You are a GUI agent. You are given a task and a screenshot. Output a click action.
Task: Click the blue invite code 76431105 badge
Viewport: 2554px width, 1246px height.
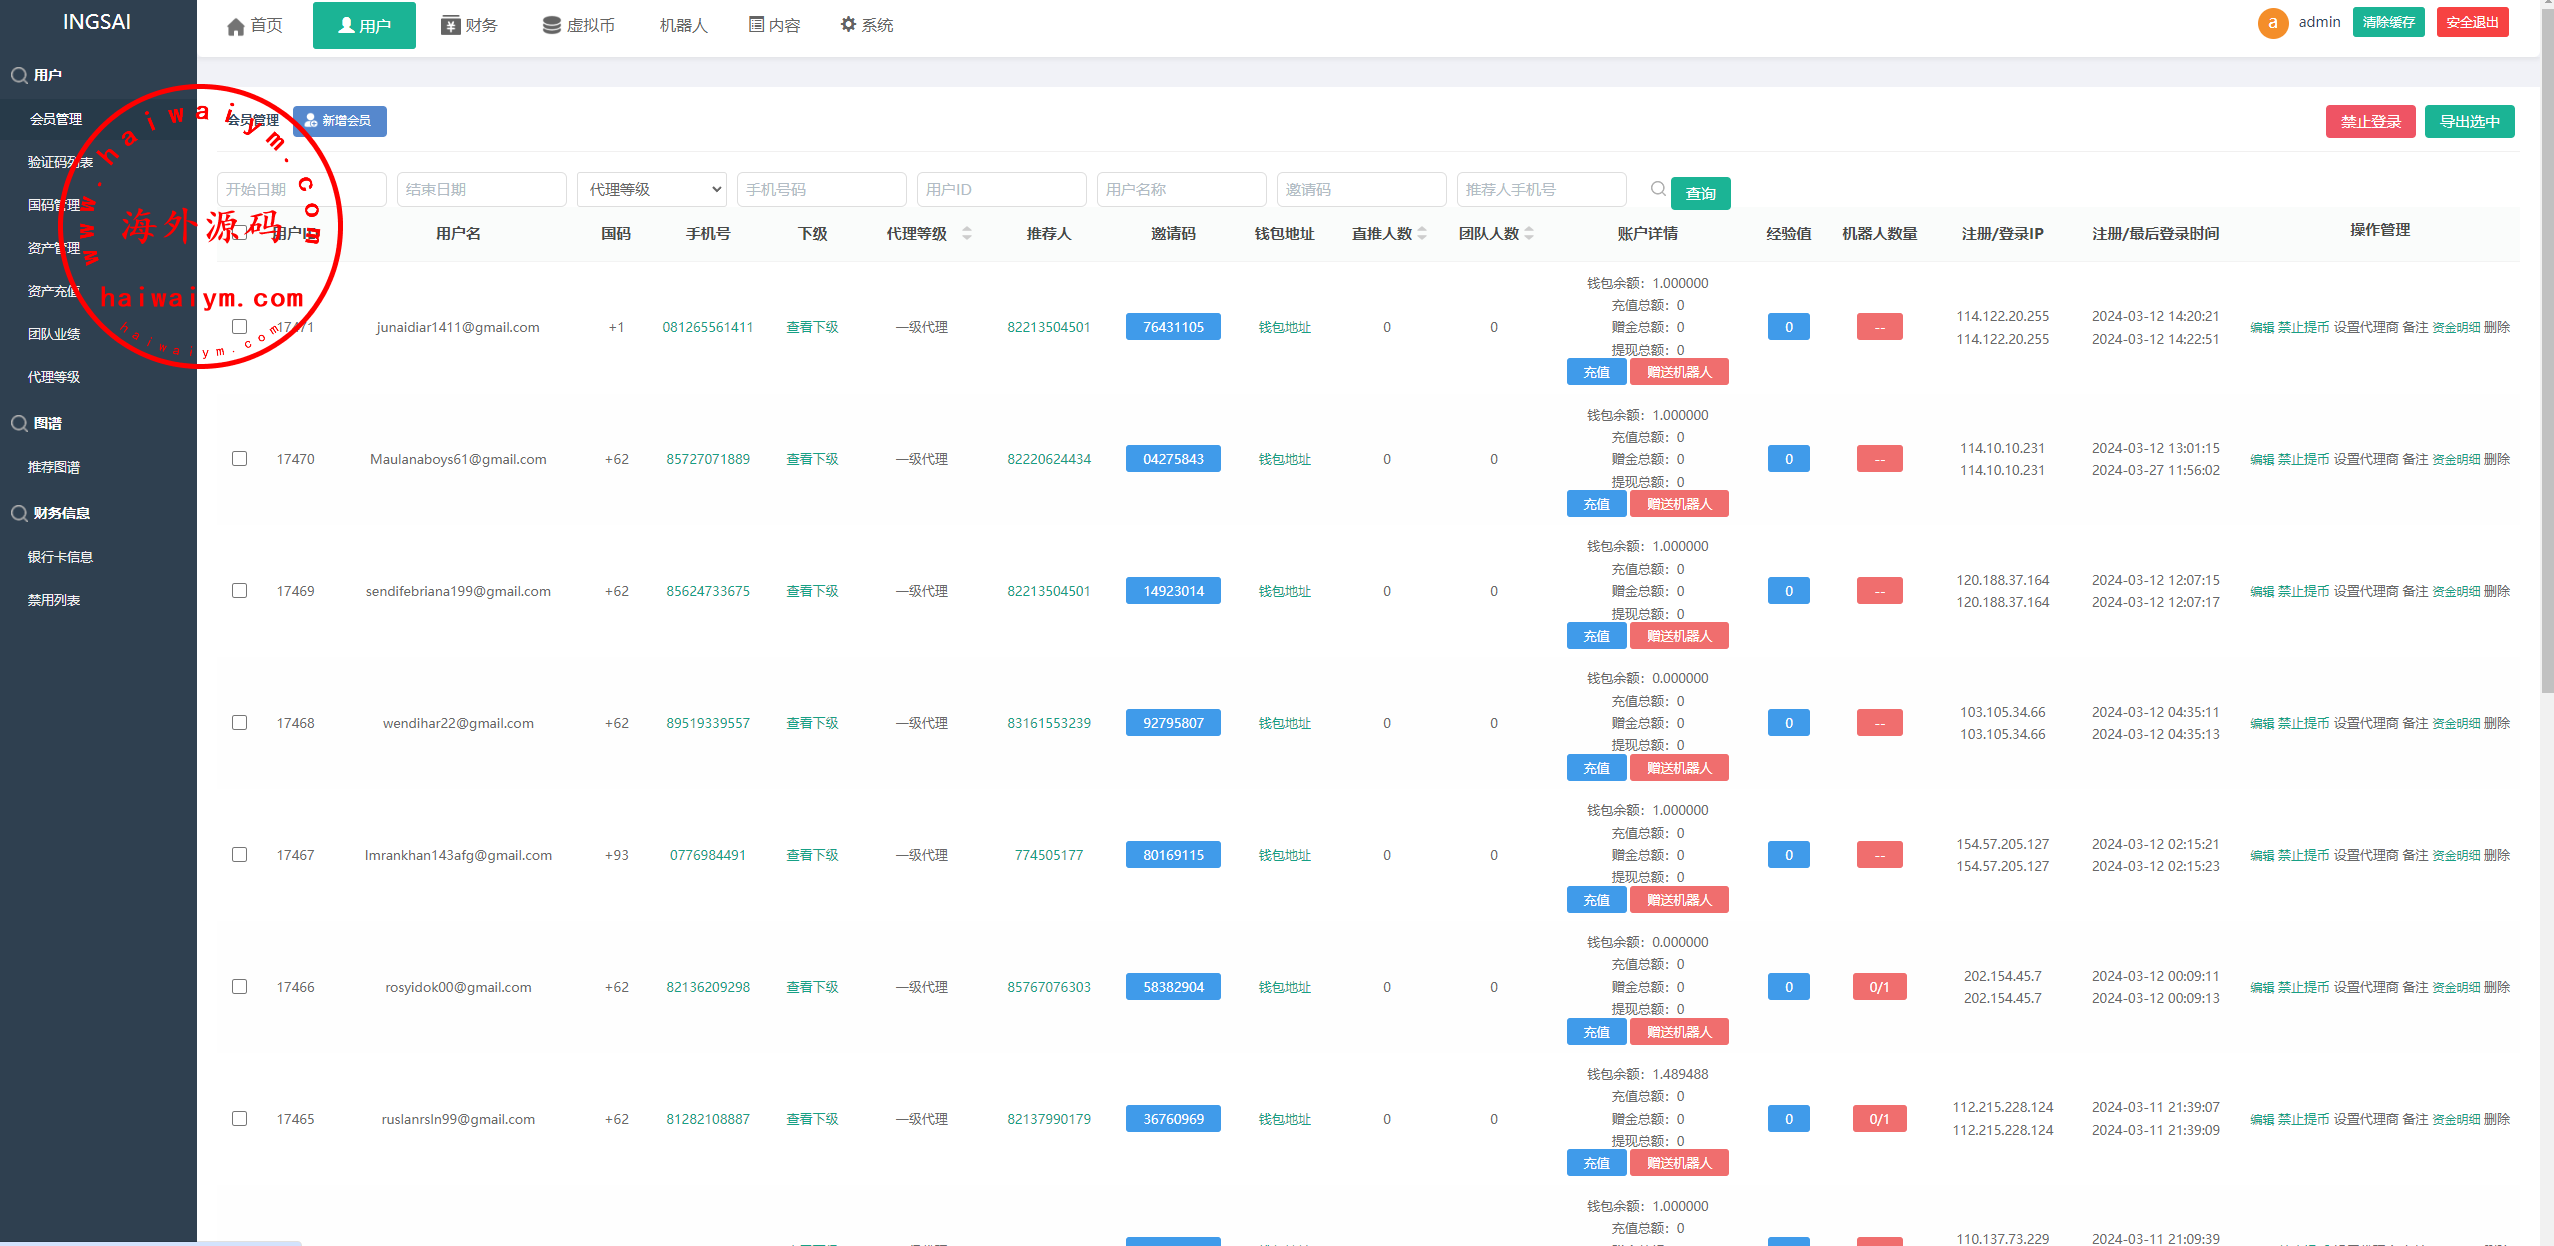(1173, 327)
